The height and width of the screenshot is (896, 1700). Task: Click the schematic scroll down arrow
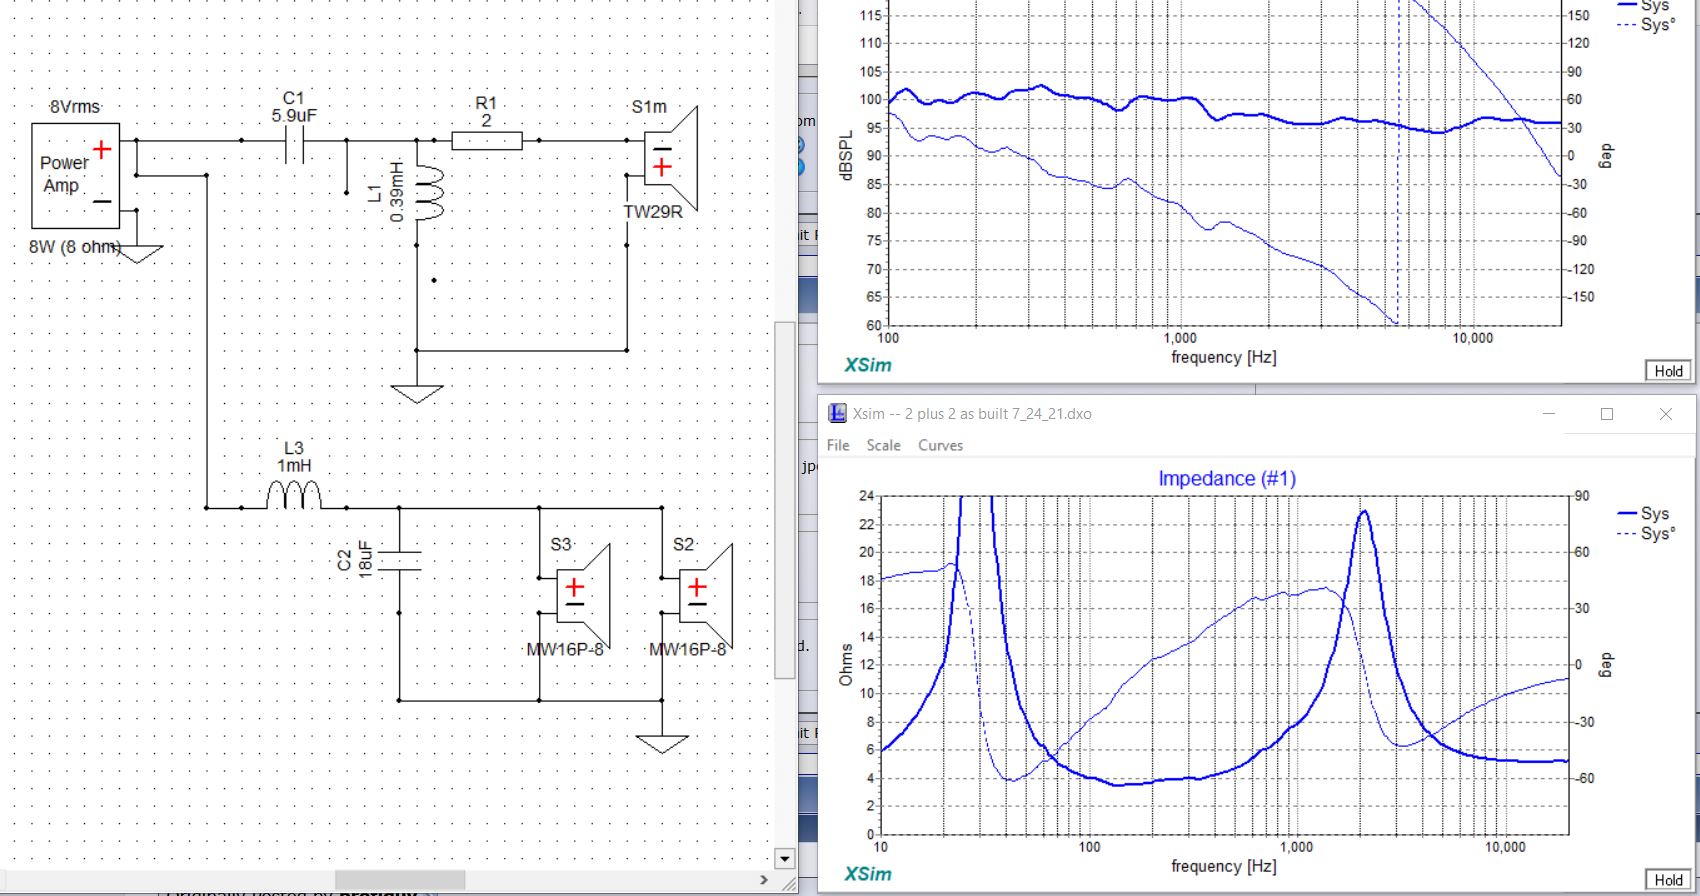(x=784, y=858)
